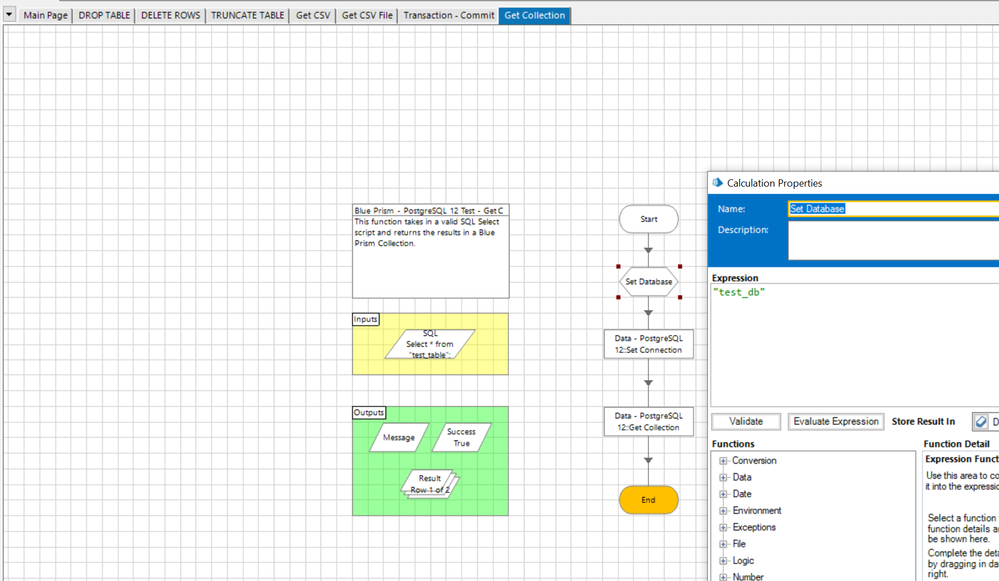Viewport: 999px width, 581px height.
Task: Click the Evaluate Expression button
Action: (836, 422)
